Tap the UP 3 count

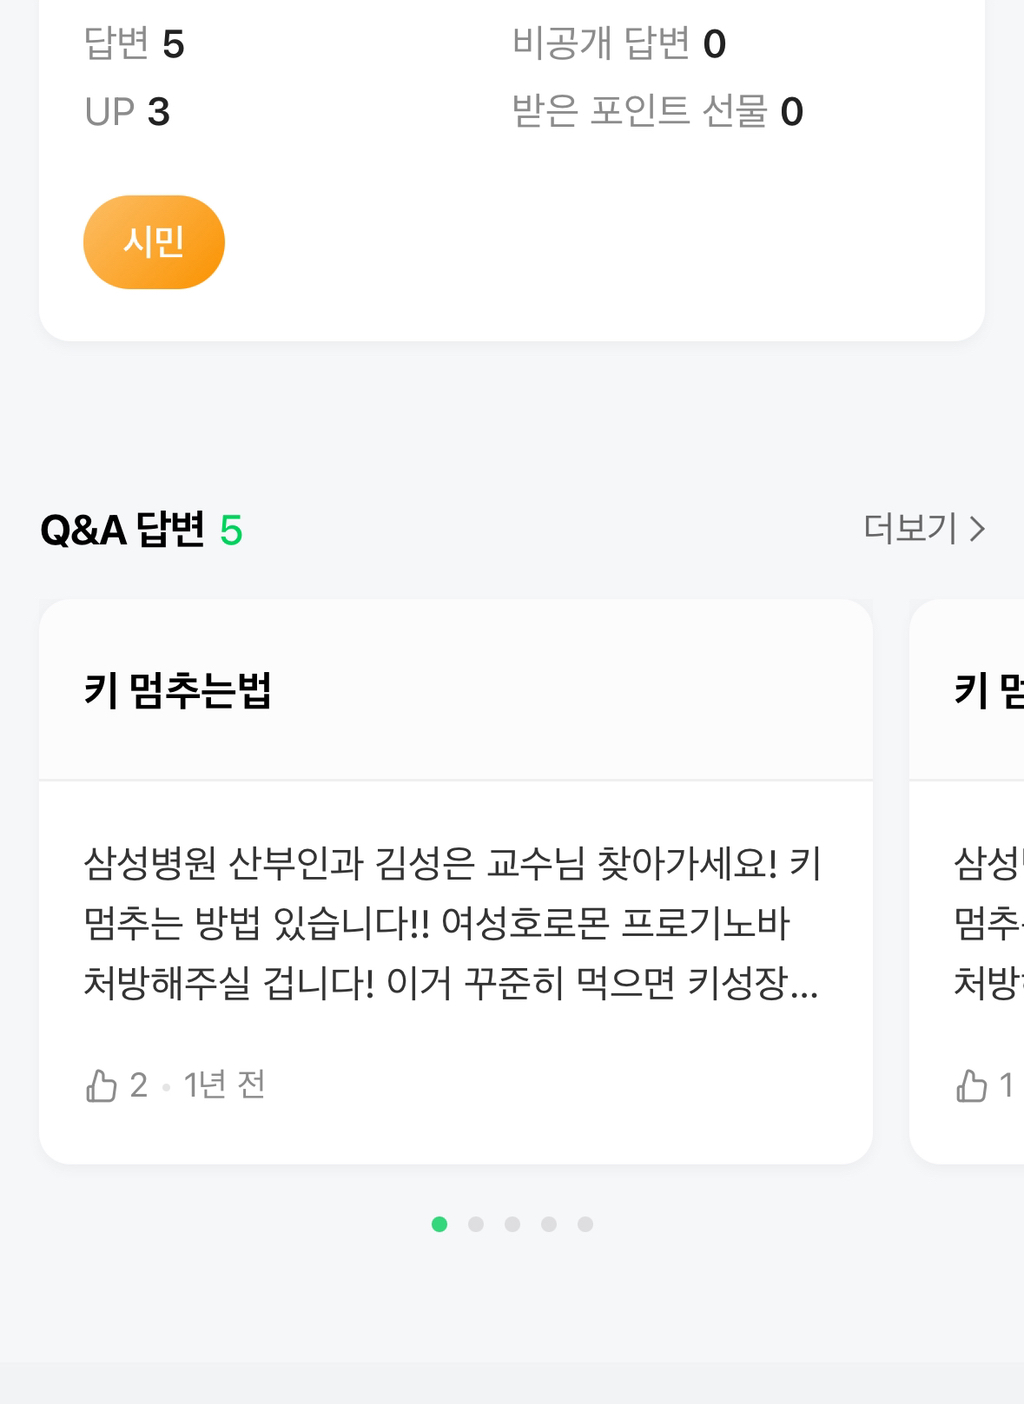click(127, 112)
